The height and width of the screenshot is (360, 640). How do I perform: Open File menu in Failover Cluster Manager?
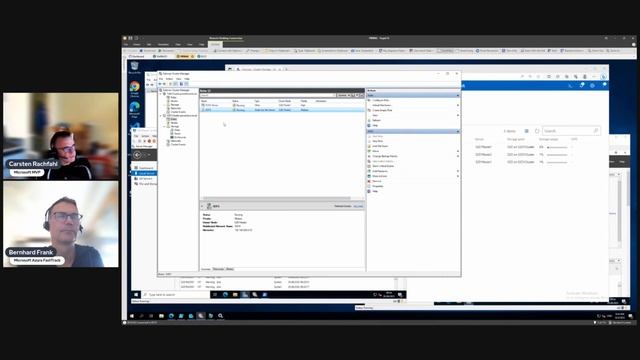point(161,79)
